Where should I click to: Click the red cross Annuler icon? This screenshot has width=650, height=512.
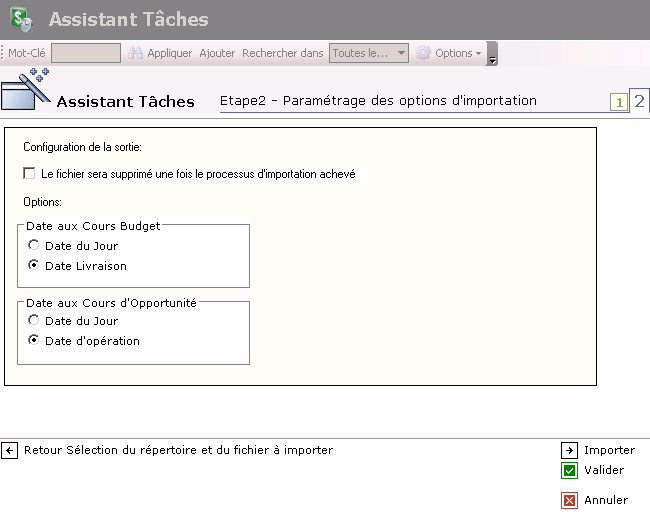(x=570, y=501)
